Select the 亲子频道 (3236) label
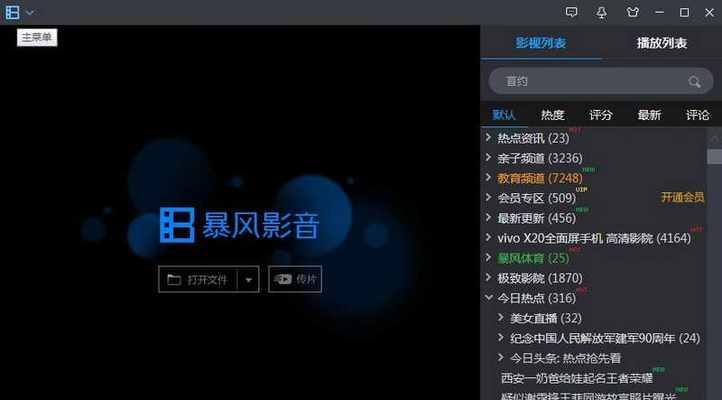The image size is (722, 400). [540, 158]
